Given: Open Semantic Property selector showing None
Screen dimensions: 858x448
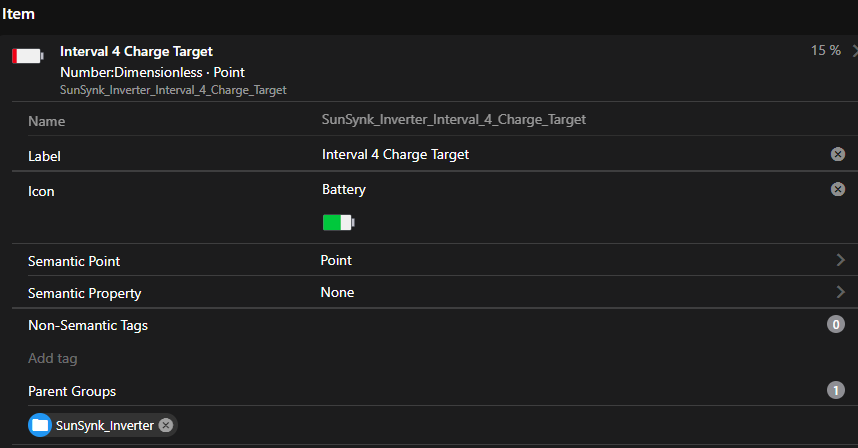Looking at the screenshot, I should 337,293.
